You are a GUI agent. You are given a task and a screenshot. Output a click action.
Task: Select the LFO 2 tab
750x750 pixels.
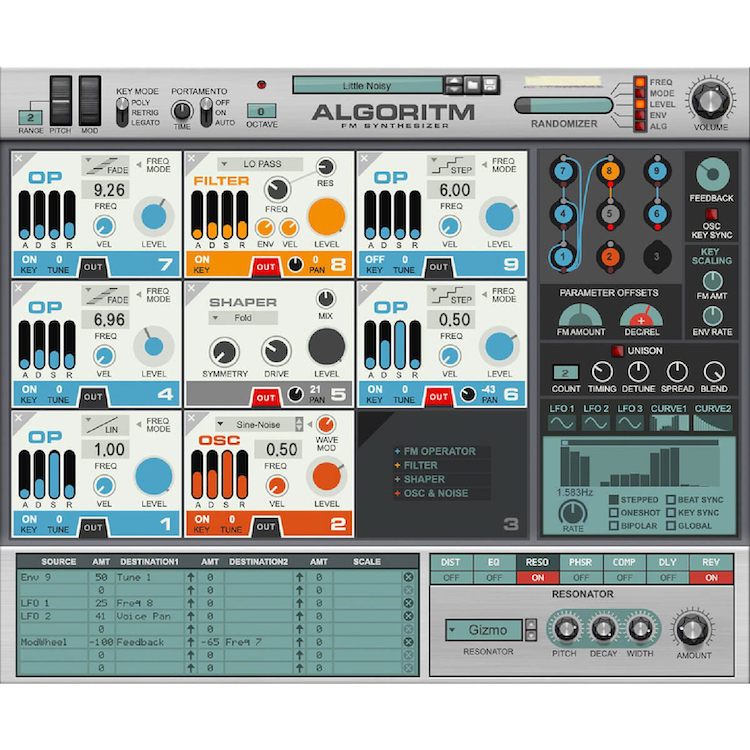click(596, 417)
